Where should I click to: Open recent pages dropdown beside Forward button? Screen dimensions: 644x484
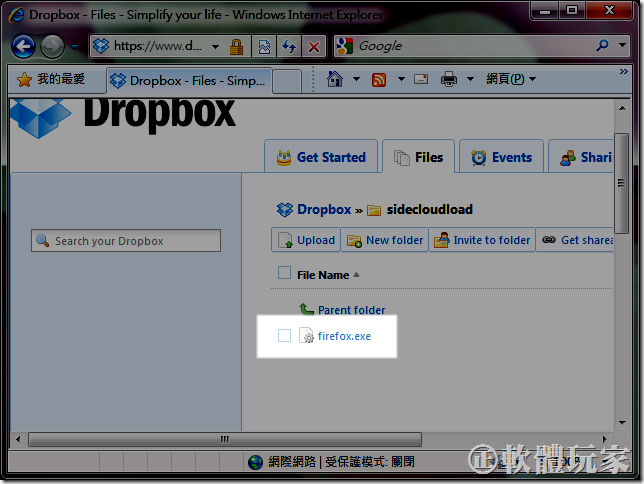click(x=74, y=46)
